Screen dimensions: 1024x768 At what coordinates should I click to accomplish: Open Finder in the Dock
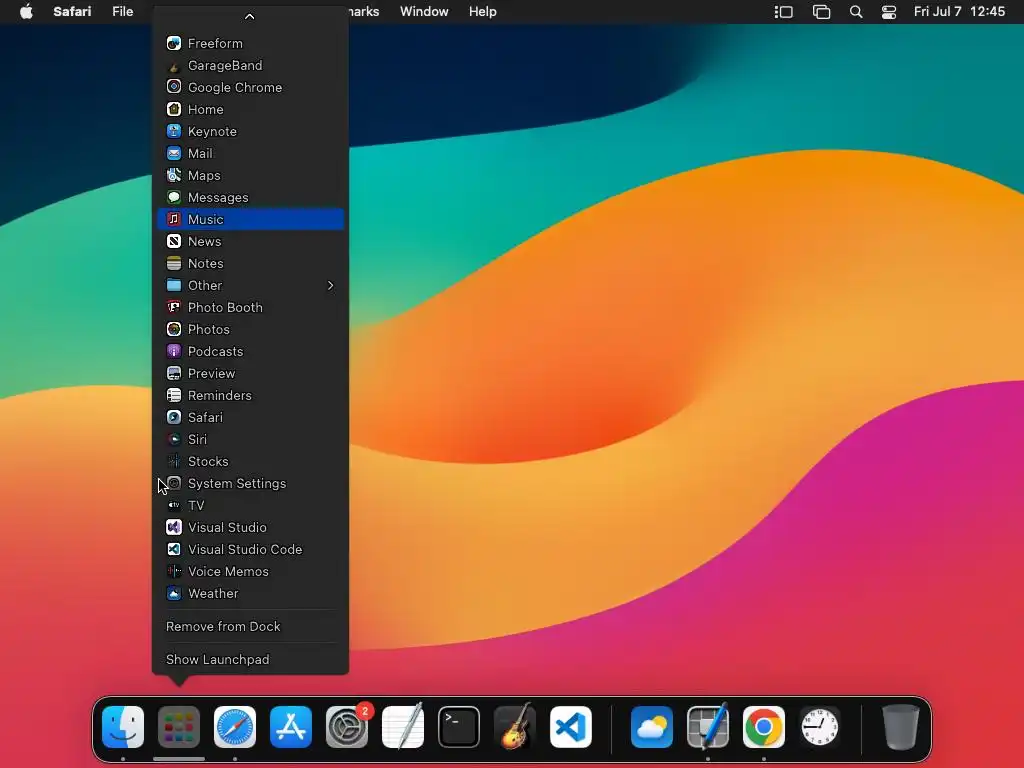123,727
